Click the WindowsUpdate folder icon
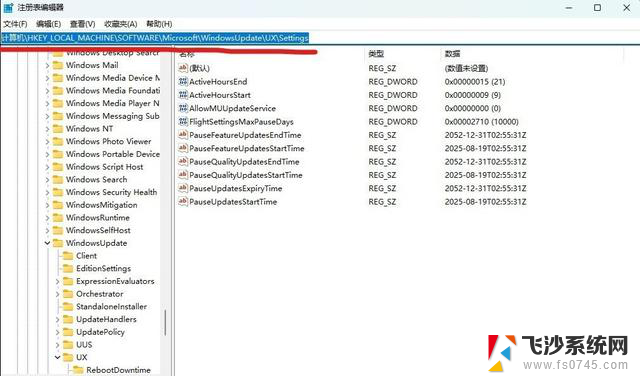This screenshot has width=640, height=376. [58, 243]
